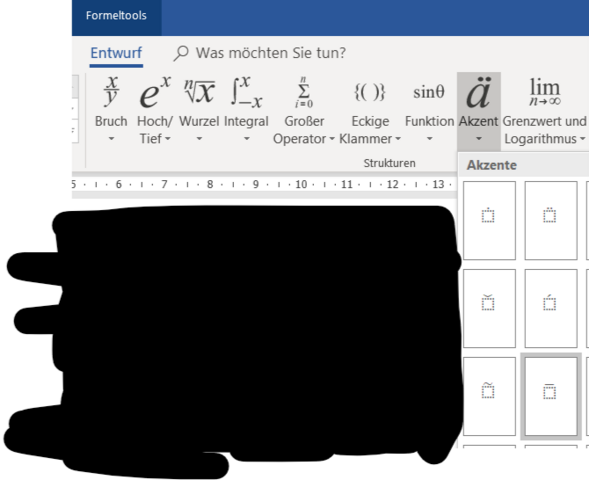Image resolution: width=589 pixels, height=480 pixels.
Task: Click the 'Was möchten Sie tun?' search field
Action: point(260,53)
